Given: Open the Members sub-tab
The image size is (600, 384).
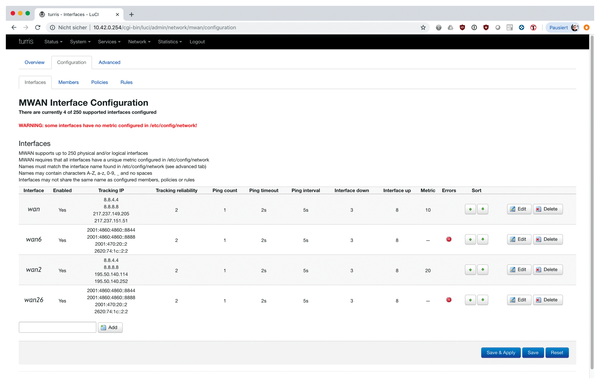Looking at the screenshot, I should click(x=68, y=82).
